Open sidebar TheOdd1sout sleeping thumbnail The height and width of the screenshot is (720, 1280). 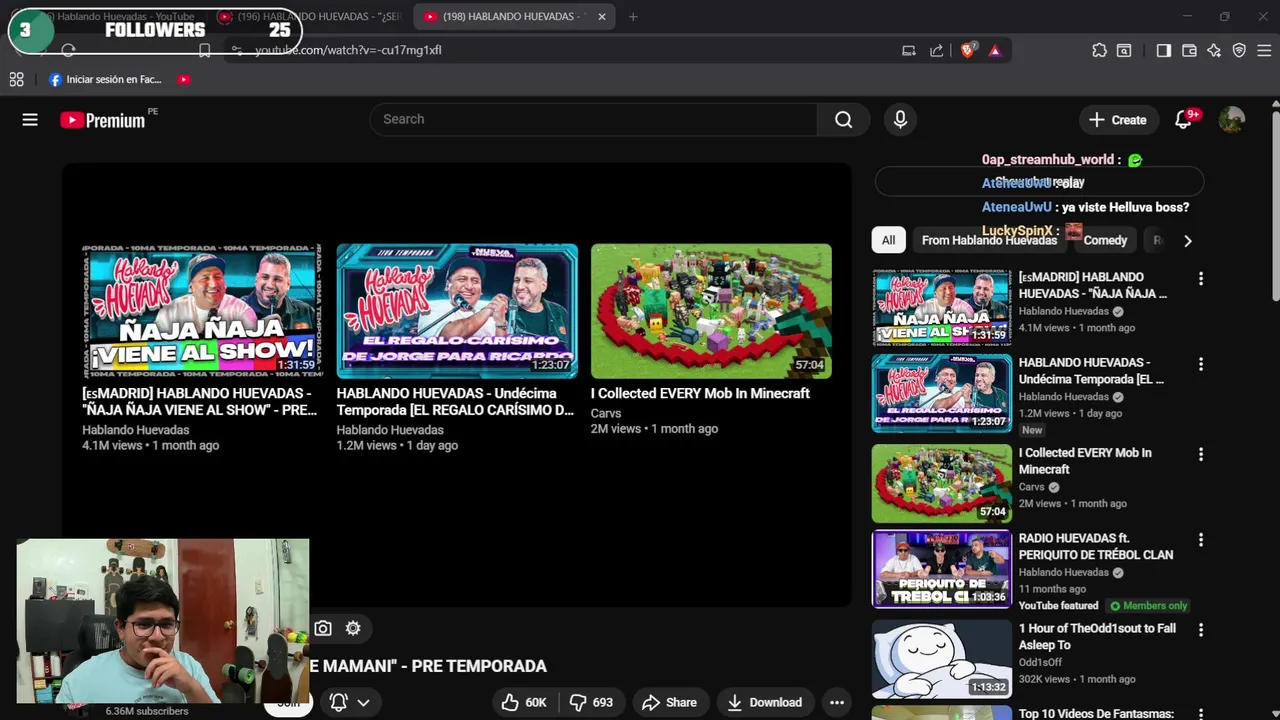pos(942,659)
